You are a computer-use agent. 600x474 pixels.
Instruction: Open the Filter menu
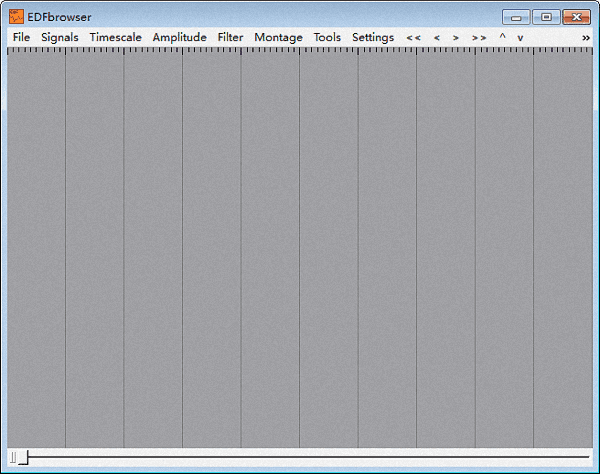coord(230,38)
